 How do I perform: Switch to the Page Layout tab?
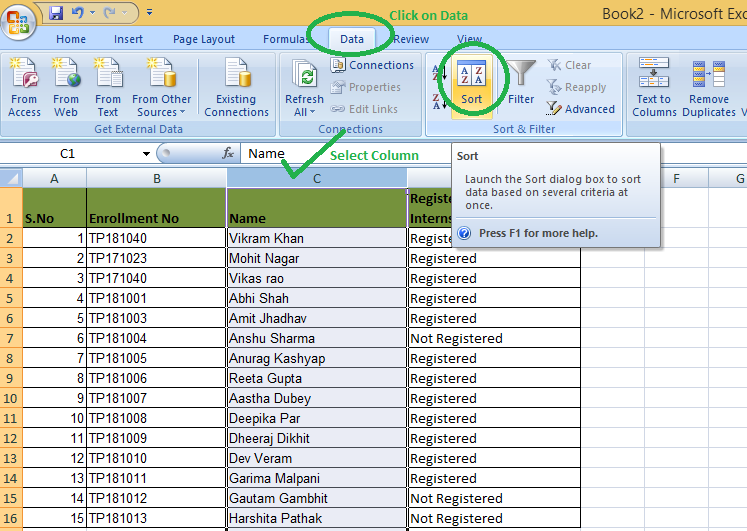[x=204, y=39]
